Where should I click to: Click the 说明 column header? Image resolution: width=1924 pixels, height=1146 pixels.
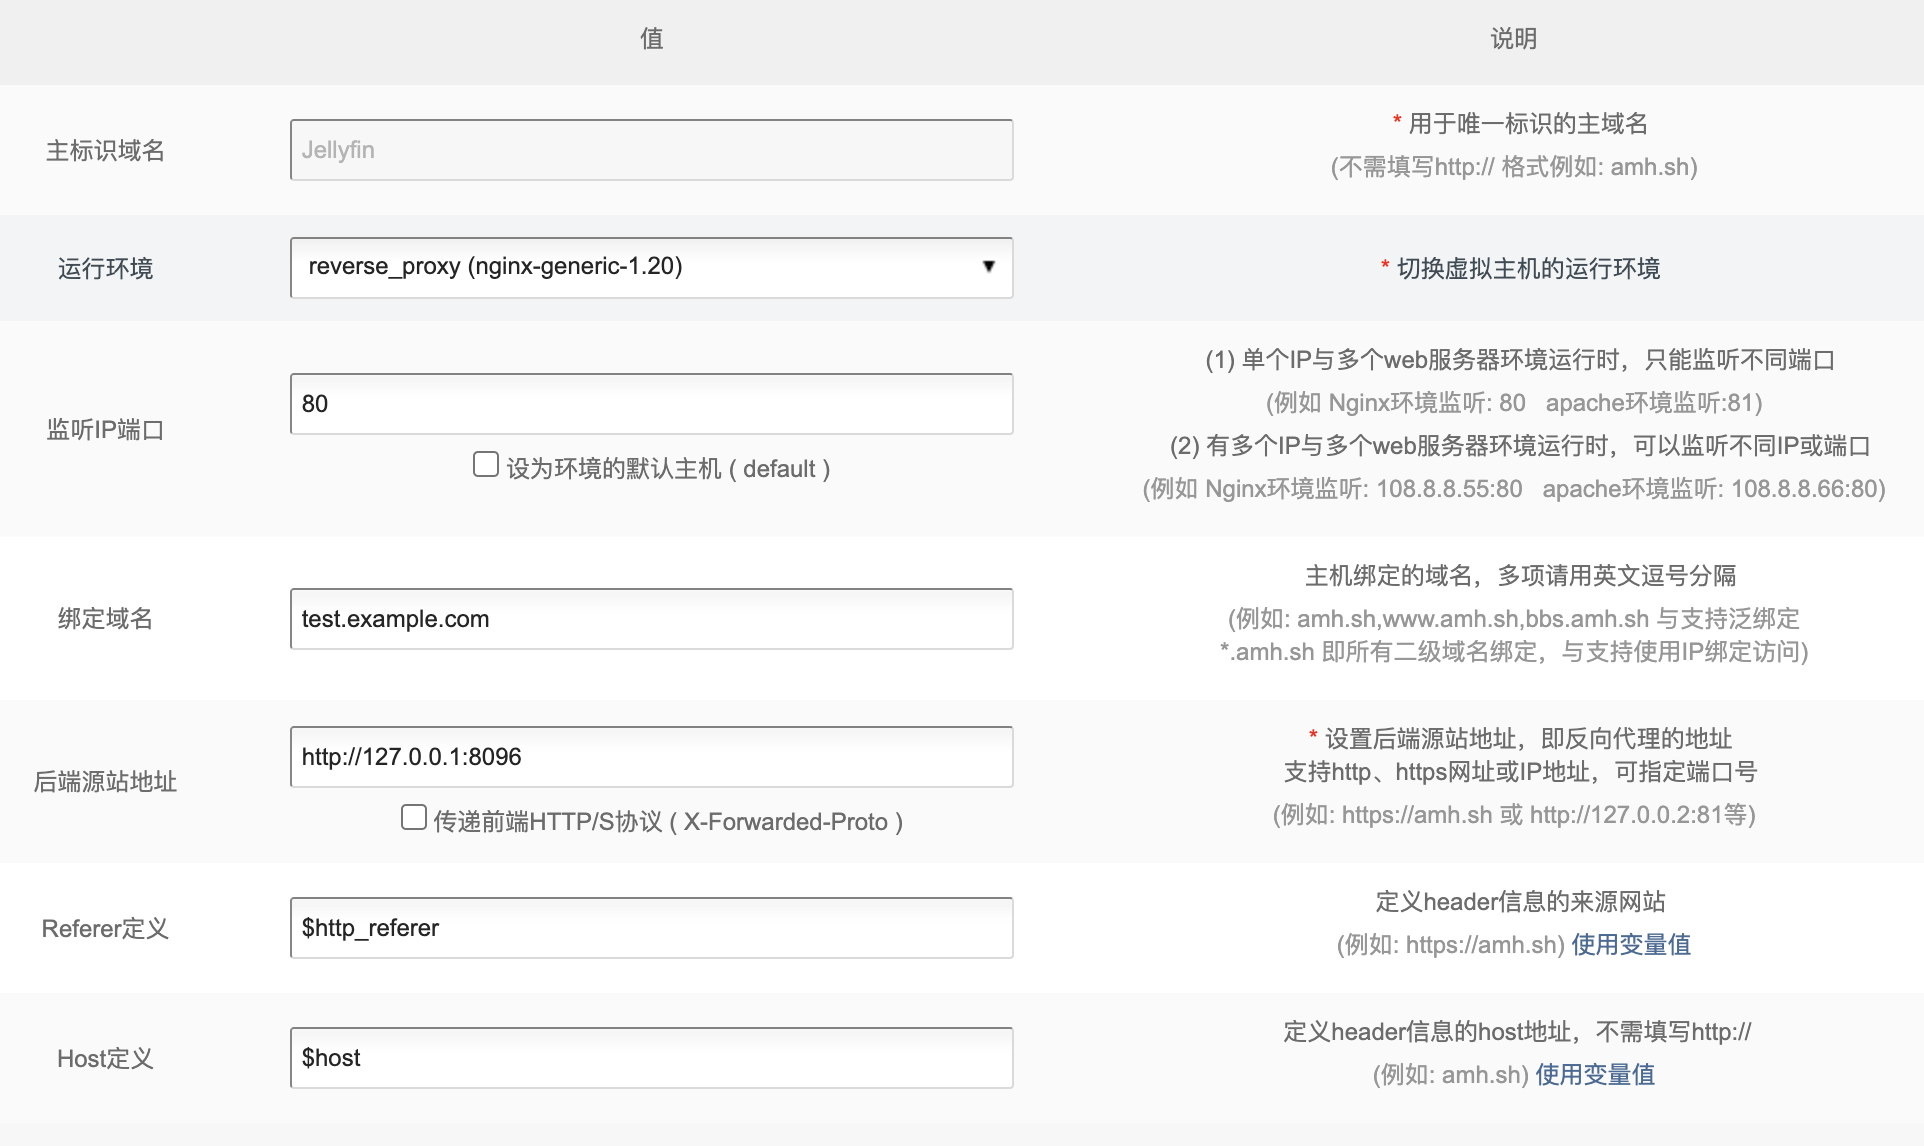click(1513, 39)
